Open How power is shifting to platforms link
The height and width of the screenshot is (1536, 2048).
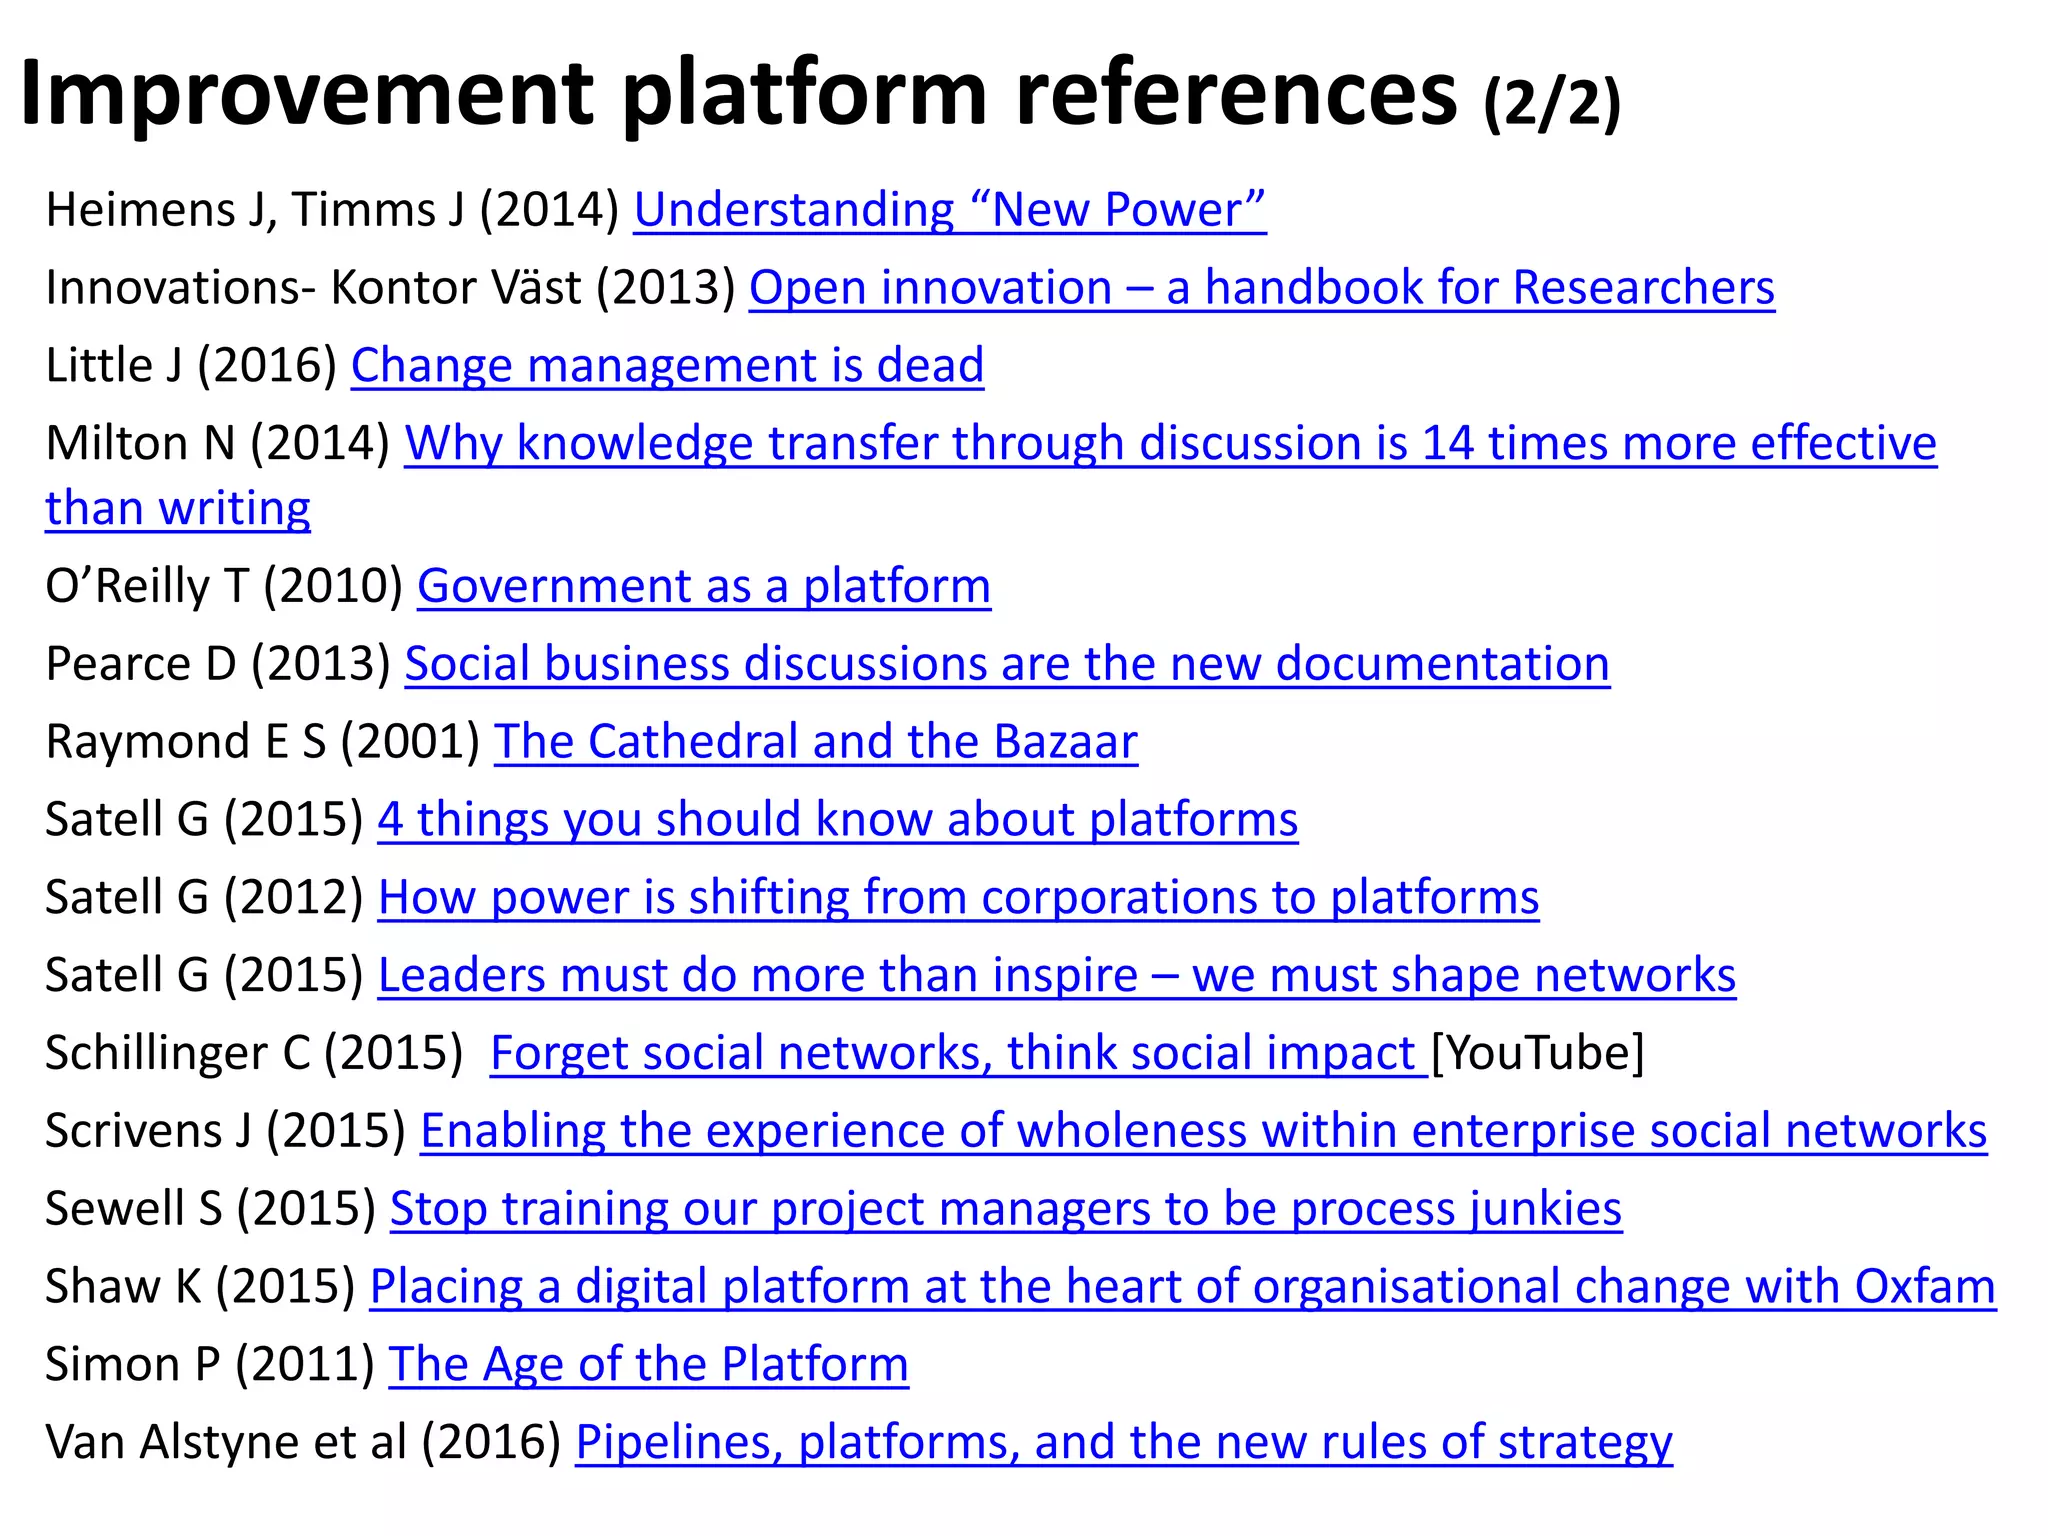click(958, 898)
